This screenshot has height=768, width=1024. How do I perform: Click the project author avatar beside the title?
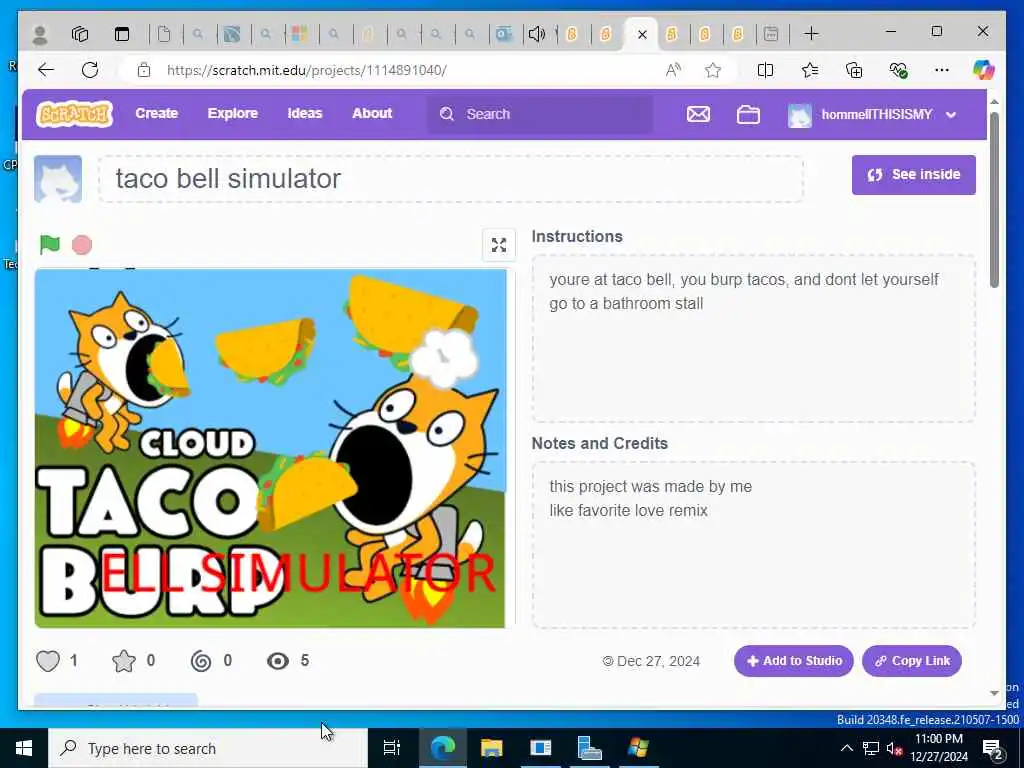pyautogui.click(x=58, y=179)
